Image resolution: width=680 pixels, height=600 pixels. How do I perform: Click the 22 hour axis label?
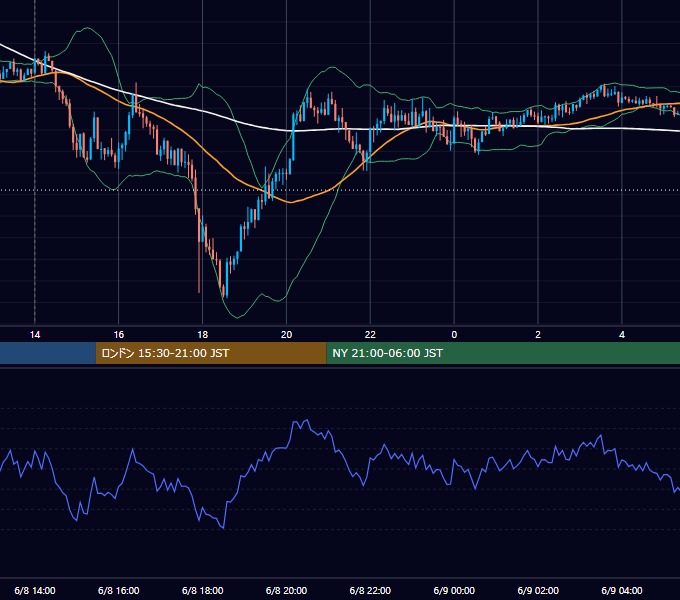370,335
